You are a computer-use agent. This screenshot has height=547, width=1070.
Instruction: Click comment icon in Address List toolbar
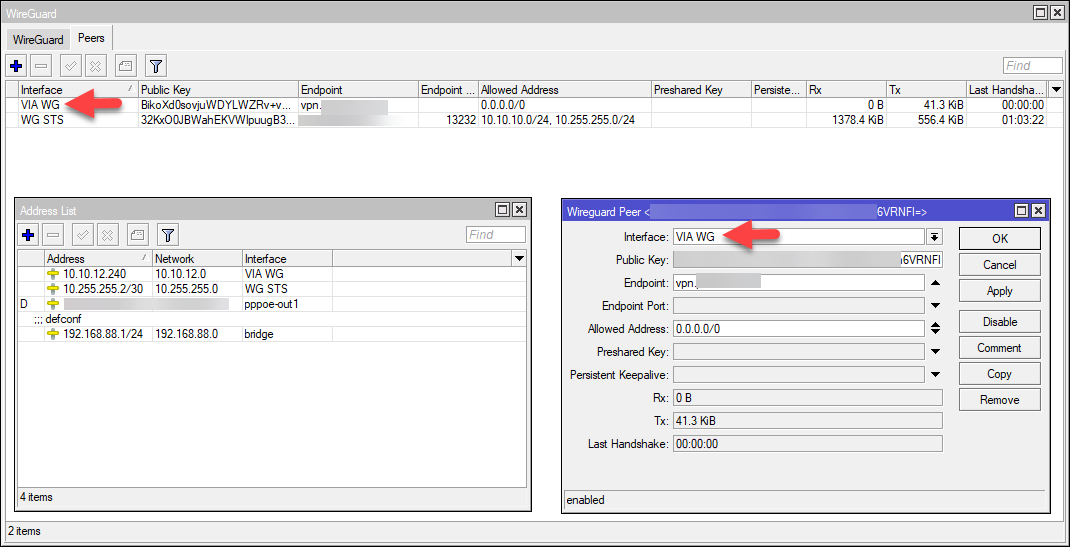(136, 235)
